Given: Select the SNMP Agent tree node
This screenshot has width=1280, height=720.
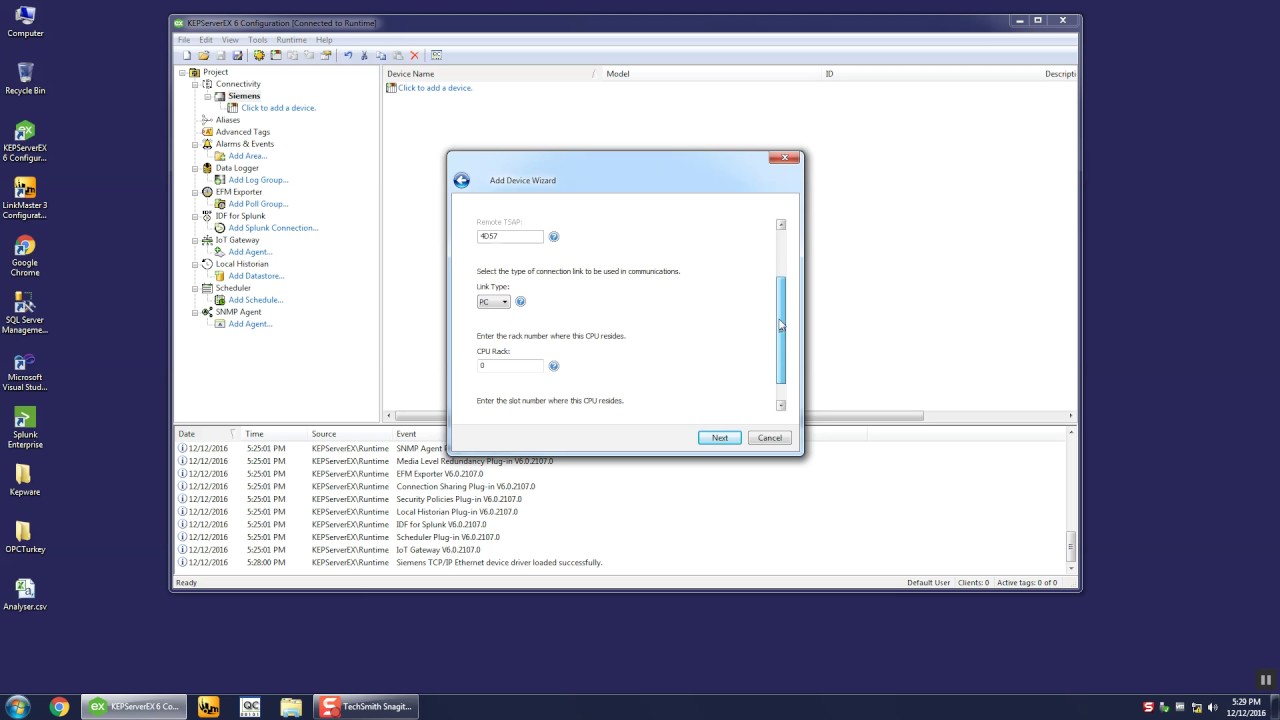Looking at the screenshot, I should click(x=238, y=312).
